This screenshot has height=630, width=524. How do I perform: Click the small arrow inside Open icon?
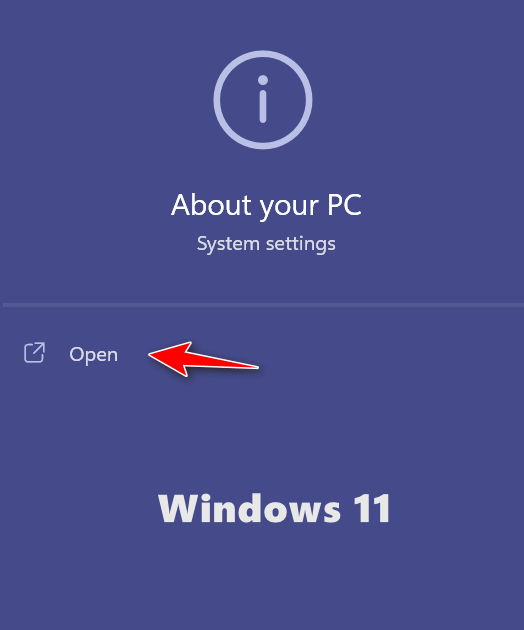(x=39, y=349)
